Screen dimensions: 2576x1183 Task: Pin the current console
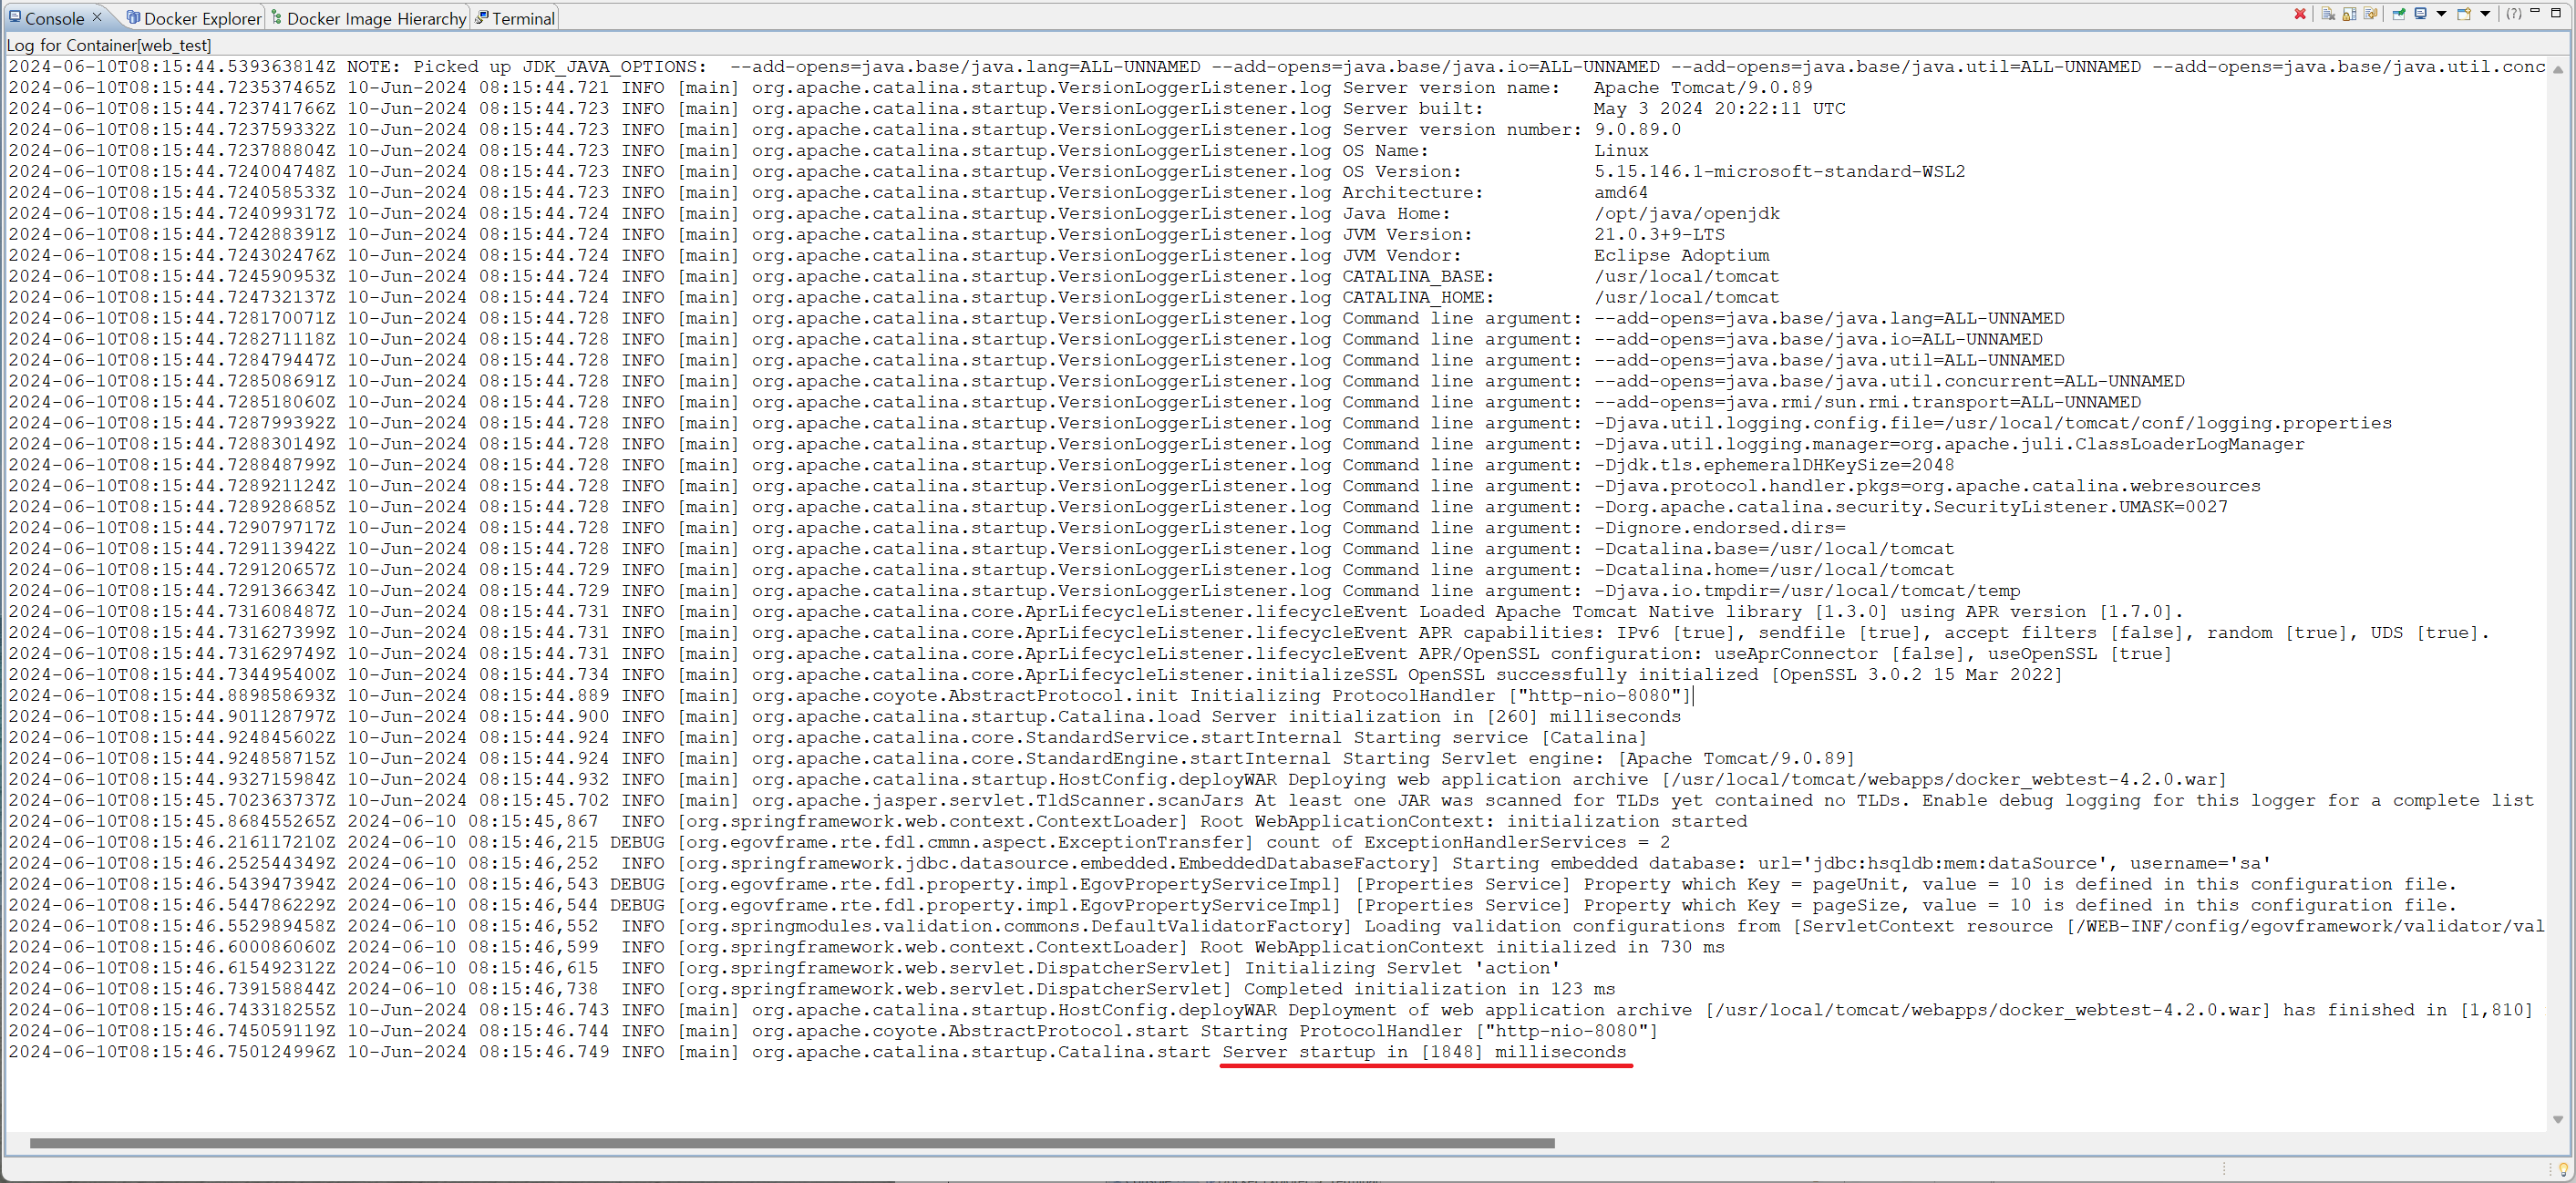(2399, 14)
